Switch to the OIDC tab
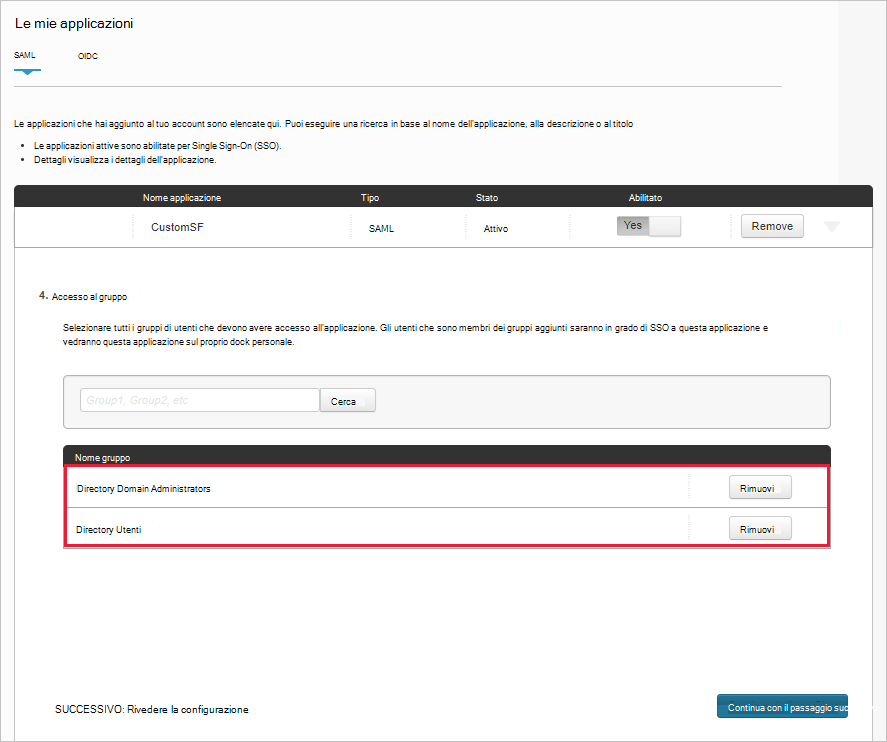This screenshot has height=742, width=887. point(87,57)
